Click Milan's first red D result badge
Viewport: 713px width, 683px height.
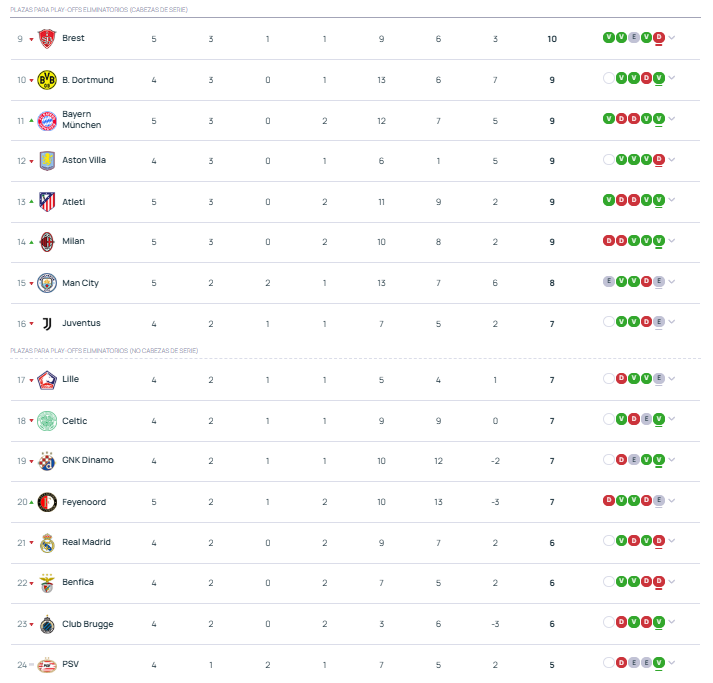[608, 240]
